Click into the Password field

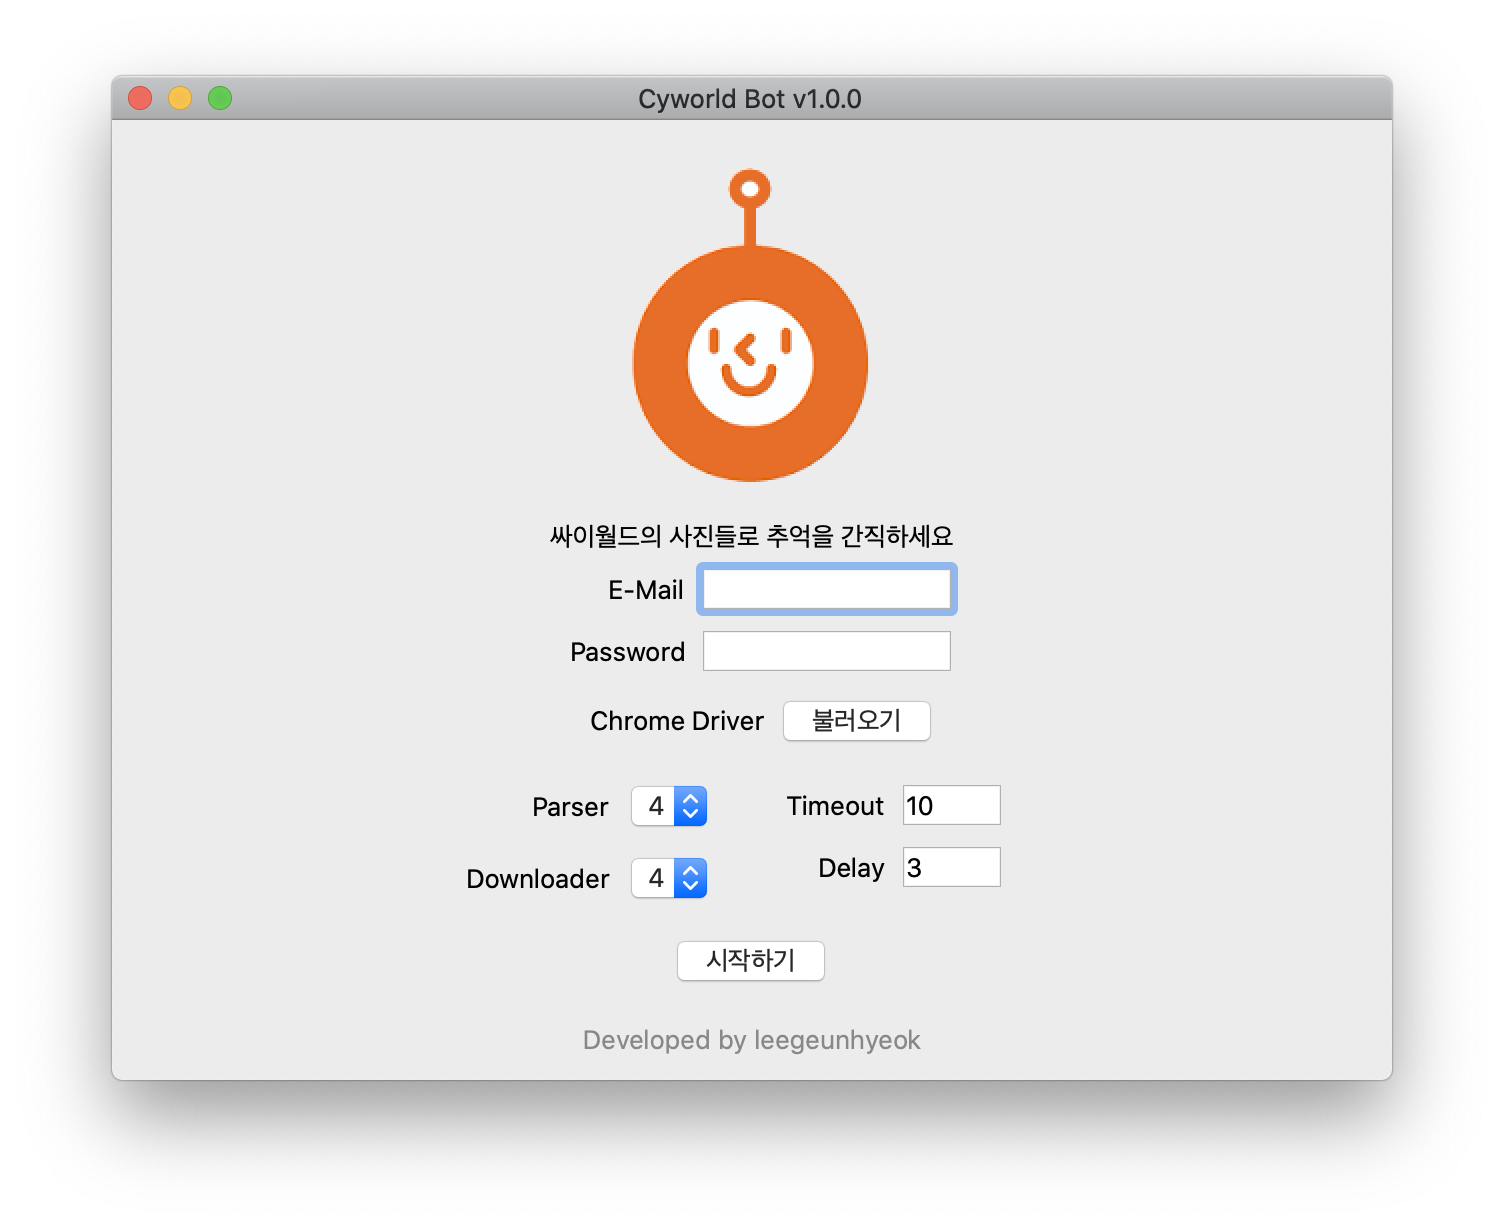827,651
